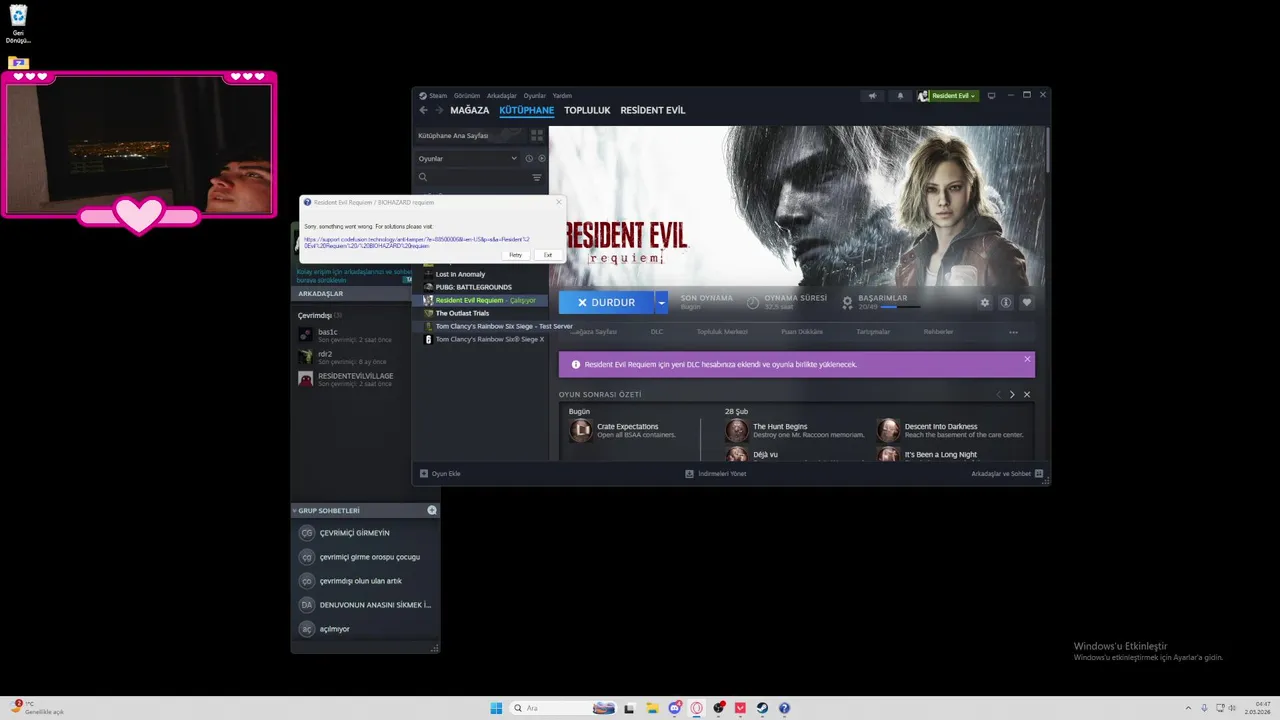Show hidden system tray icons chevron
1280x720 pixels.
(x=1188, y=708)
